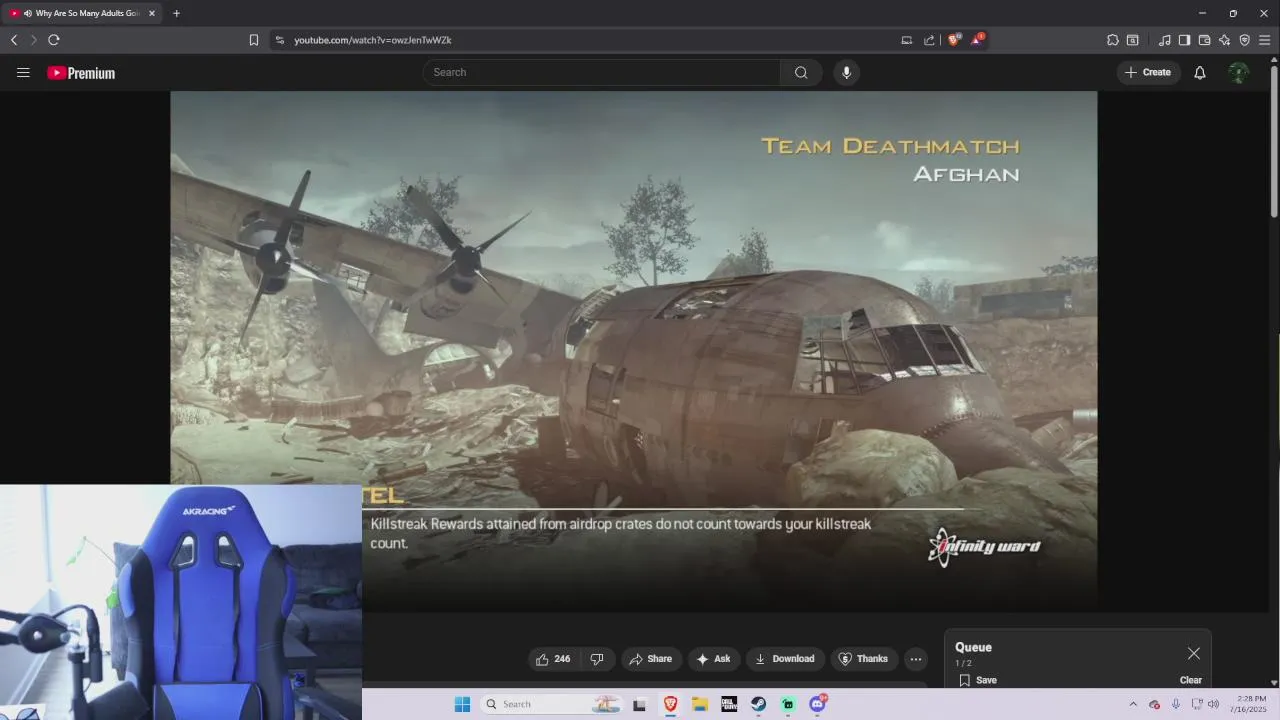Start voice search with the microphone
Screen dimensions: 1280x720
[847, 72]
